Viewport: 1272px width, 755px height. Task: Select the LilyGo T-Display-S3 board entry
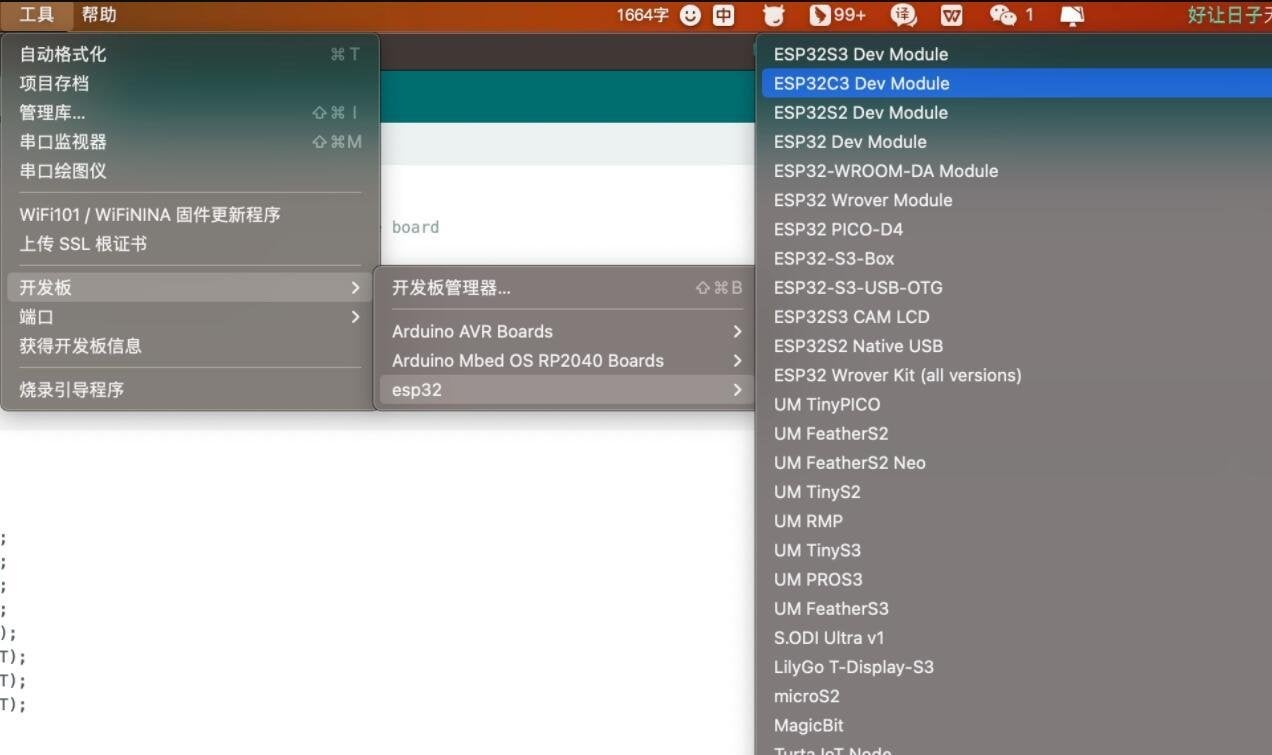(x=854, y=666)
